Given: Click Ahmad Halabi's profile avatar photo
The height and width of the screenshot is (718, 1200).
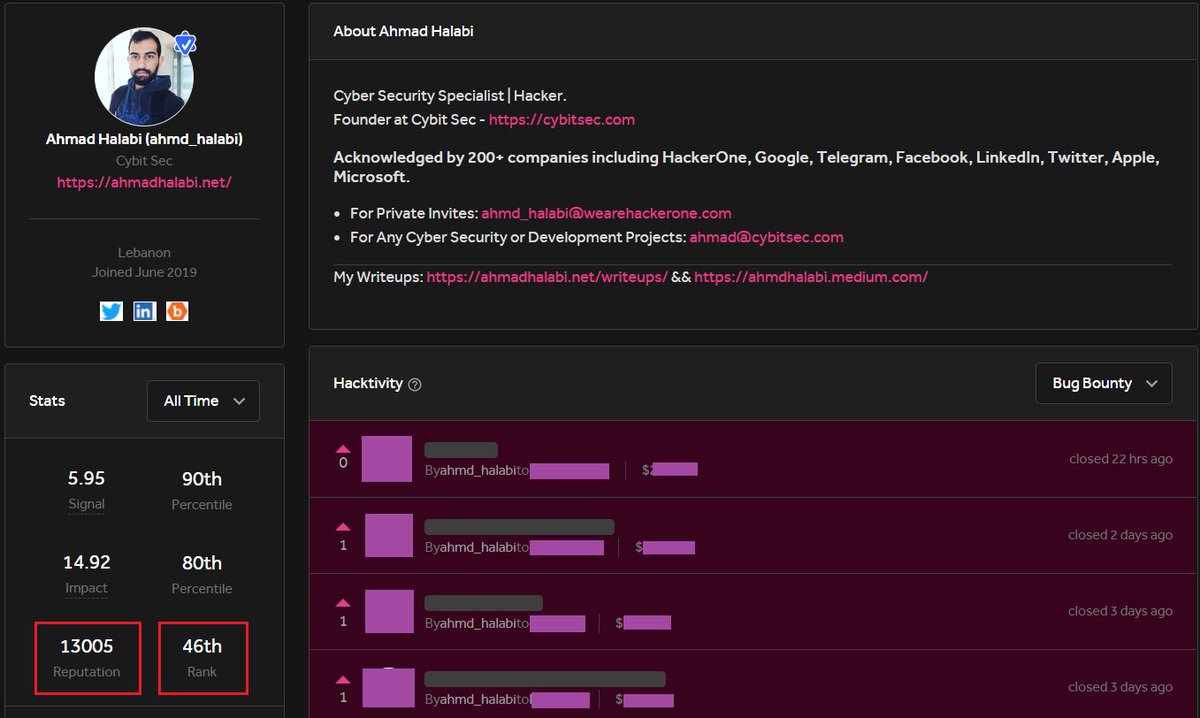Looking at the screenshot, I should (144, 77).
